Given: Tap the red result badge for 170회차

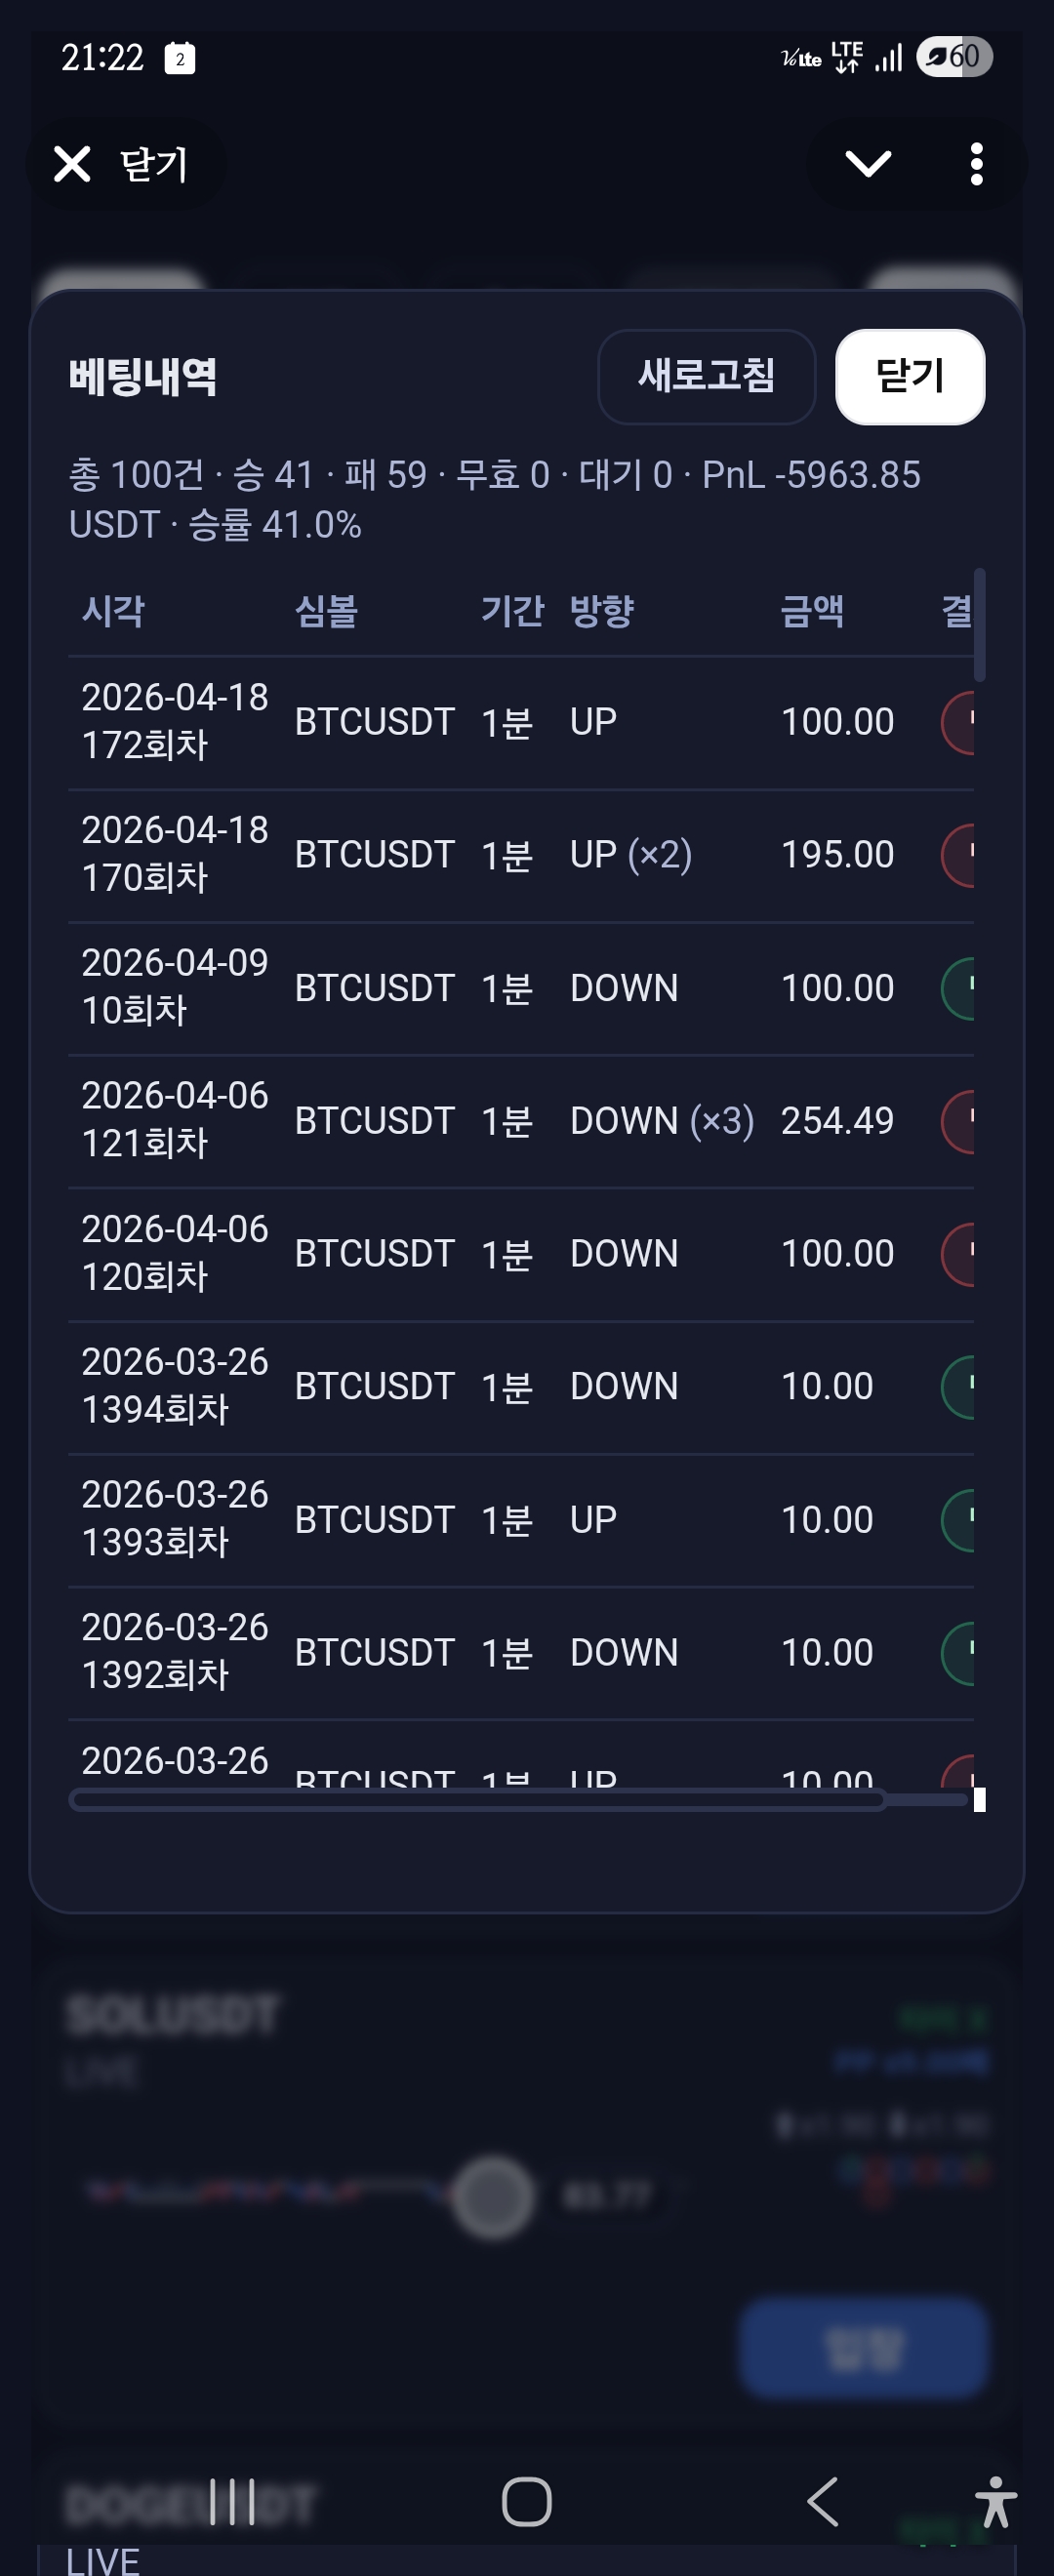Looking at the screenshot, I should tap(958, 855).
